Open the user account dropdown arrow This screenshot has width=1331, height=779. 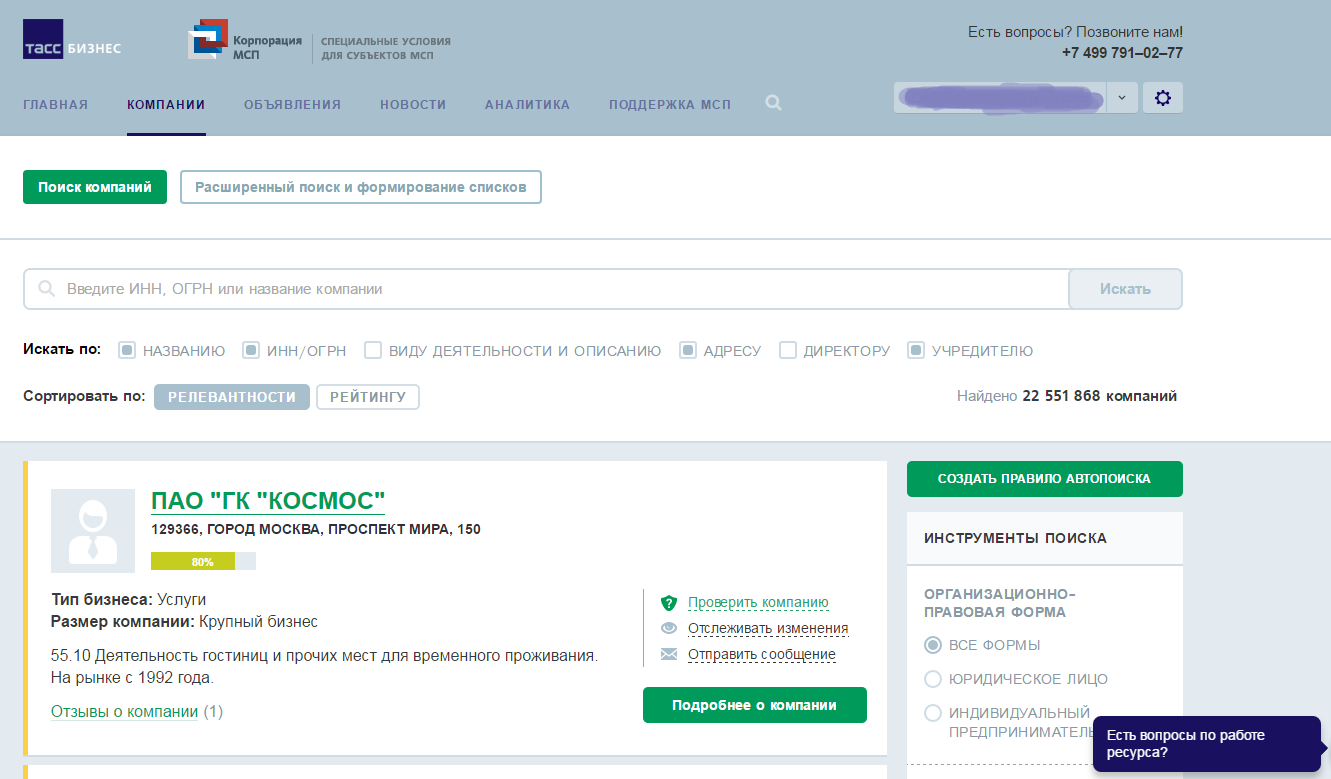[1122, 98]
